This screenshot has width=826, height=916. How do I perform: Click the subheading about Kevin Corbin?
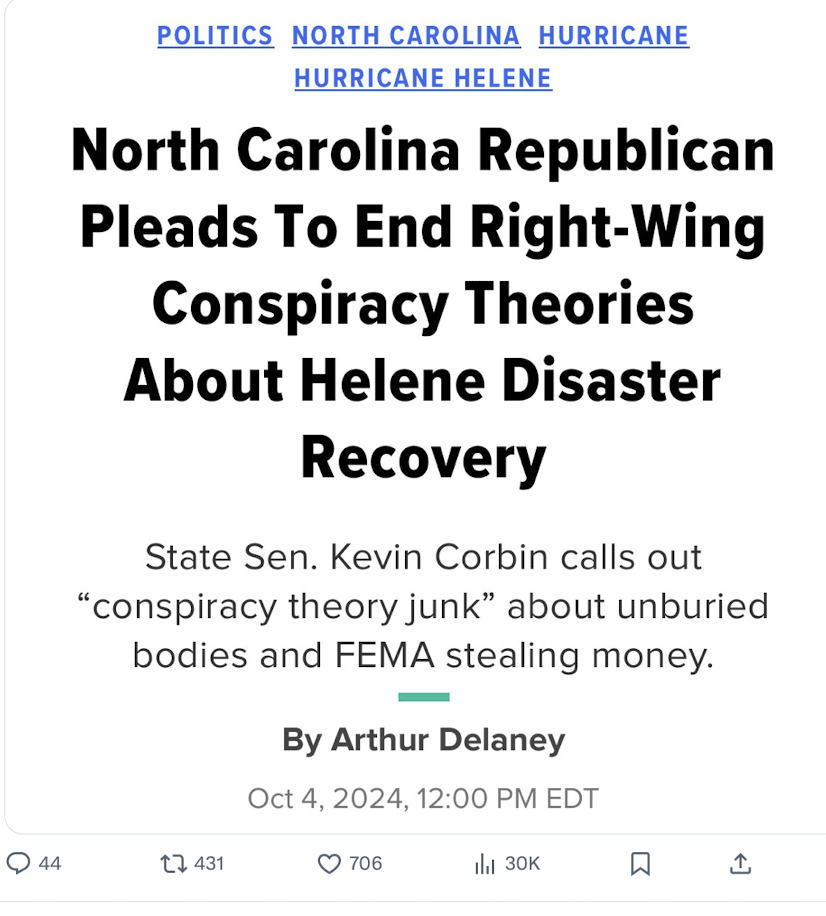click(x=423, y=606)
